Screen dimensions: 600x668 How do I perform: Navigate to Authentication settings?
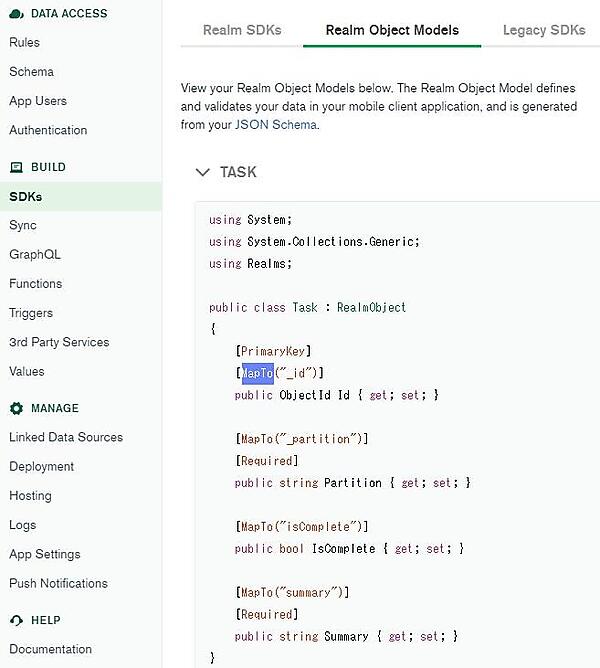point(48,130)
